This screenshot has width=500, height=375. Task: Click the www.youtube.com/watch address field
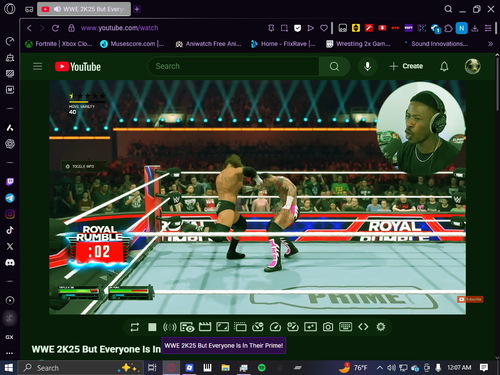pyautogui.click(x=119, y=28)
